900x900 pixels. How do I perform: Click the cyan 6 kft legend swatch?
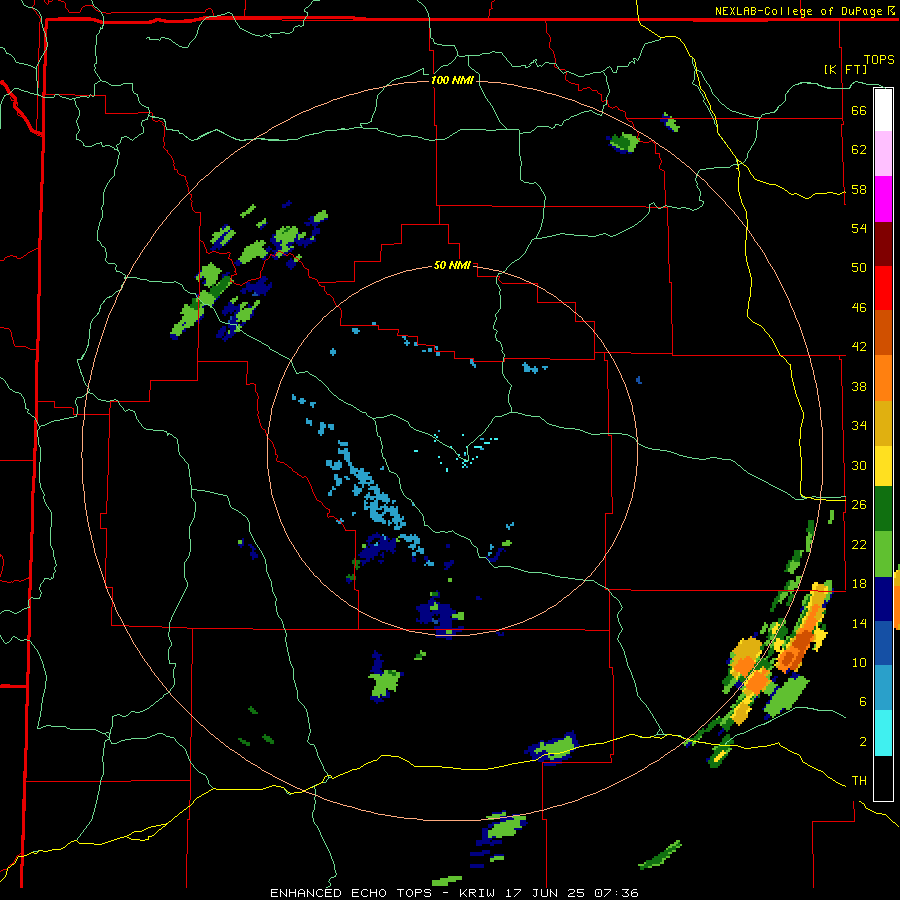coord(883,733)
